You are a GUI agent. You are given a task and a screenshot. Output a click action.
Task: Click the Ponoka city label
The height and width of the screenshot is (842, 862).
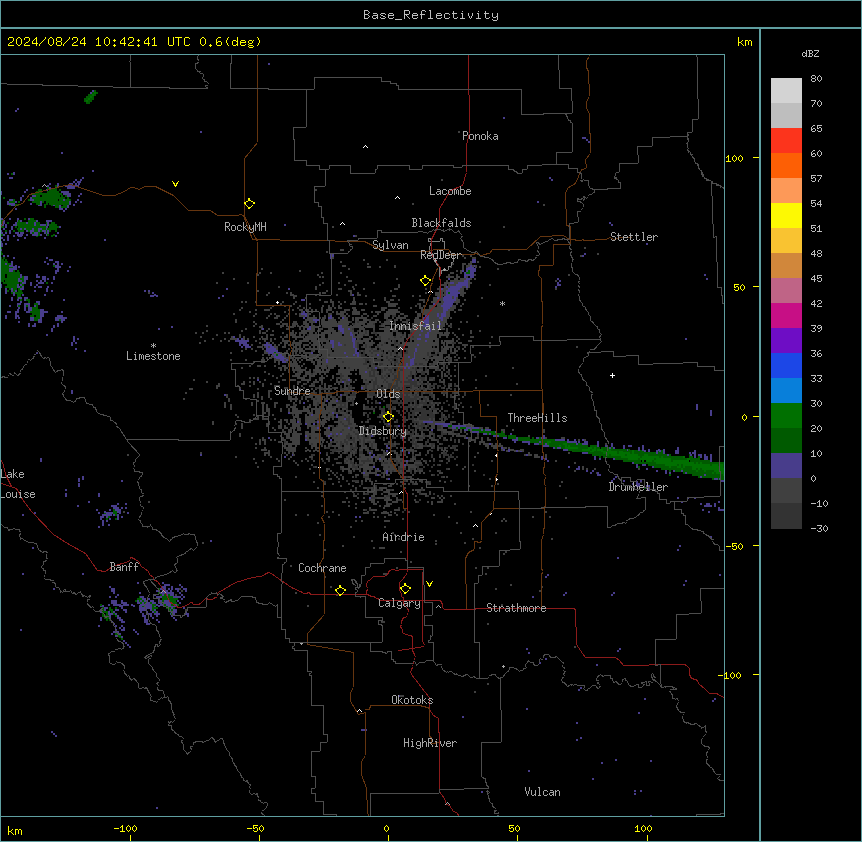click(x=480, y=136)
